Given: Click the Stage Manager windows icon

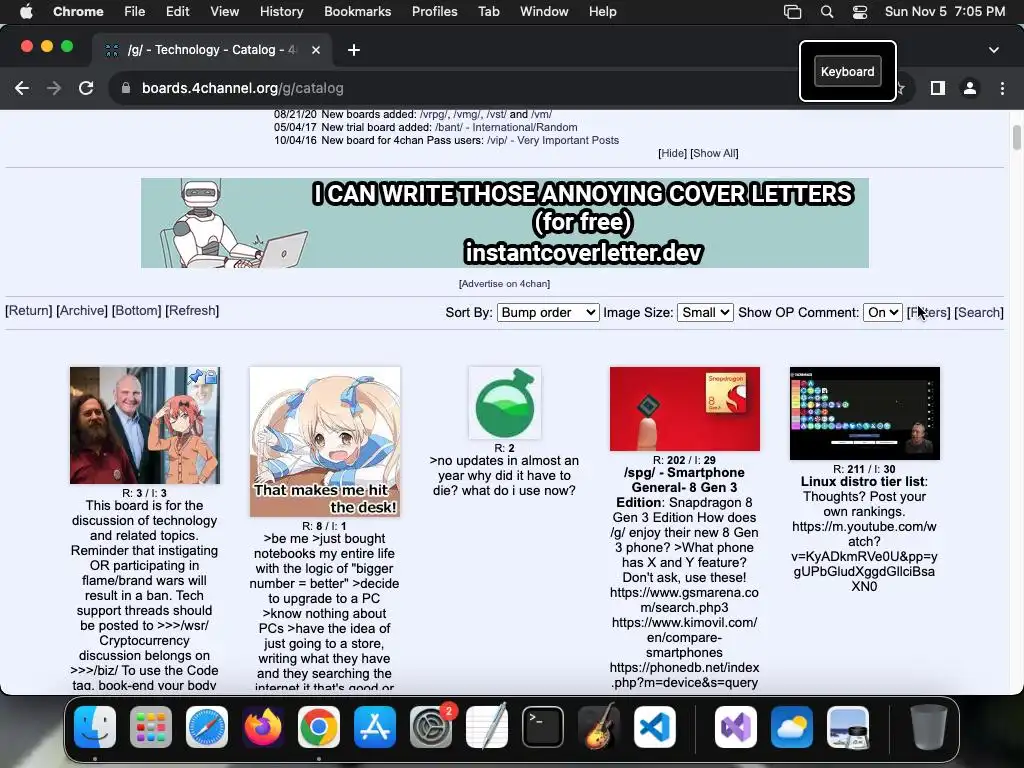Looking at the screenshot, I should (x=792, y=11).
